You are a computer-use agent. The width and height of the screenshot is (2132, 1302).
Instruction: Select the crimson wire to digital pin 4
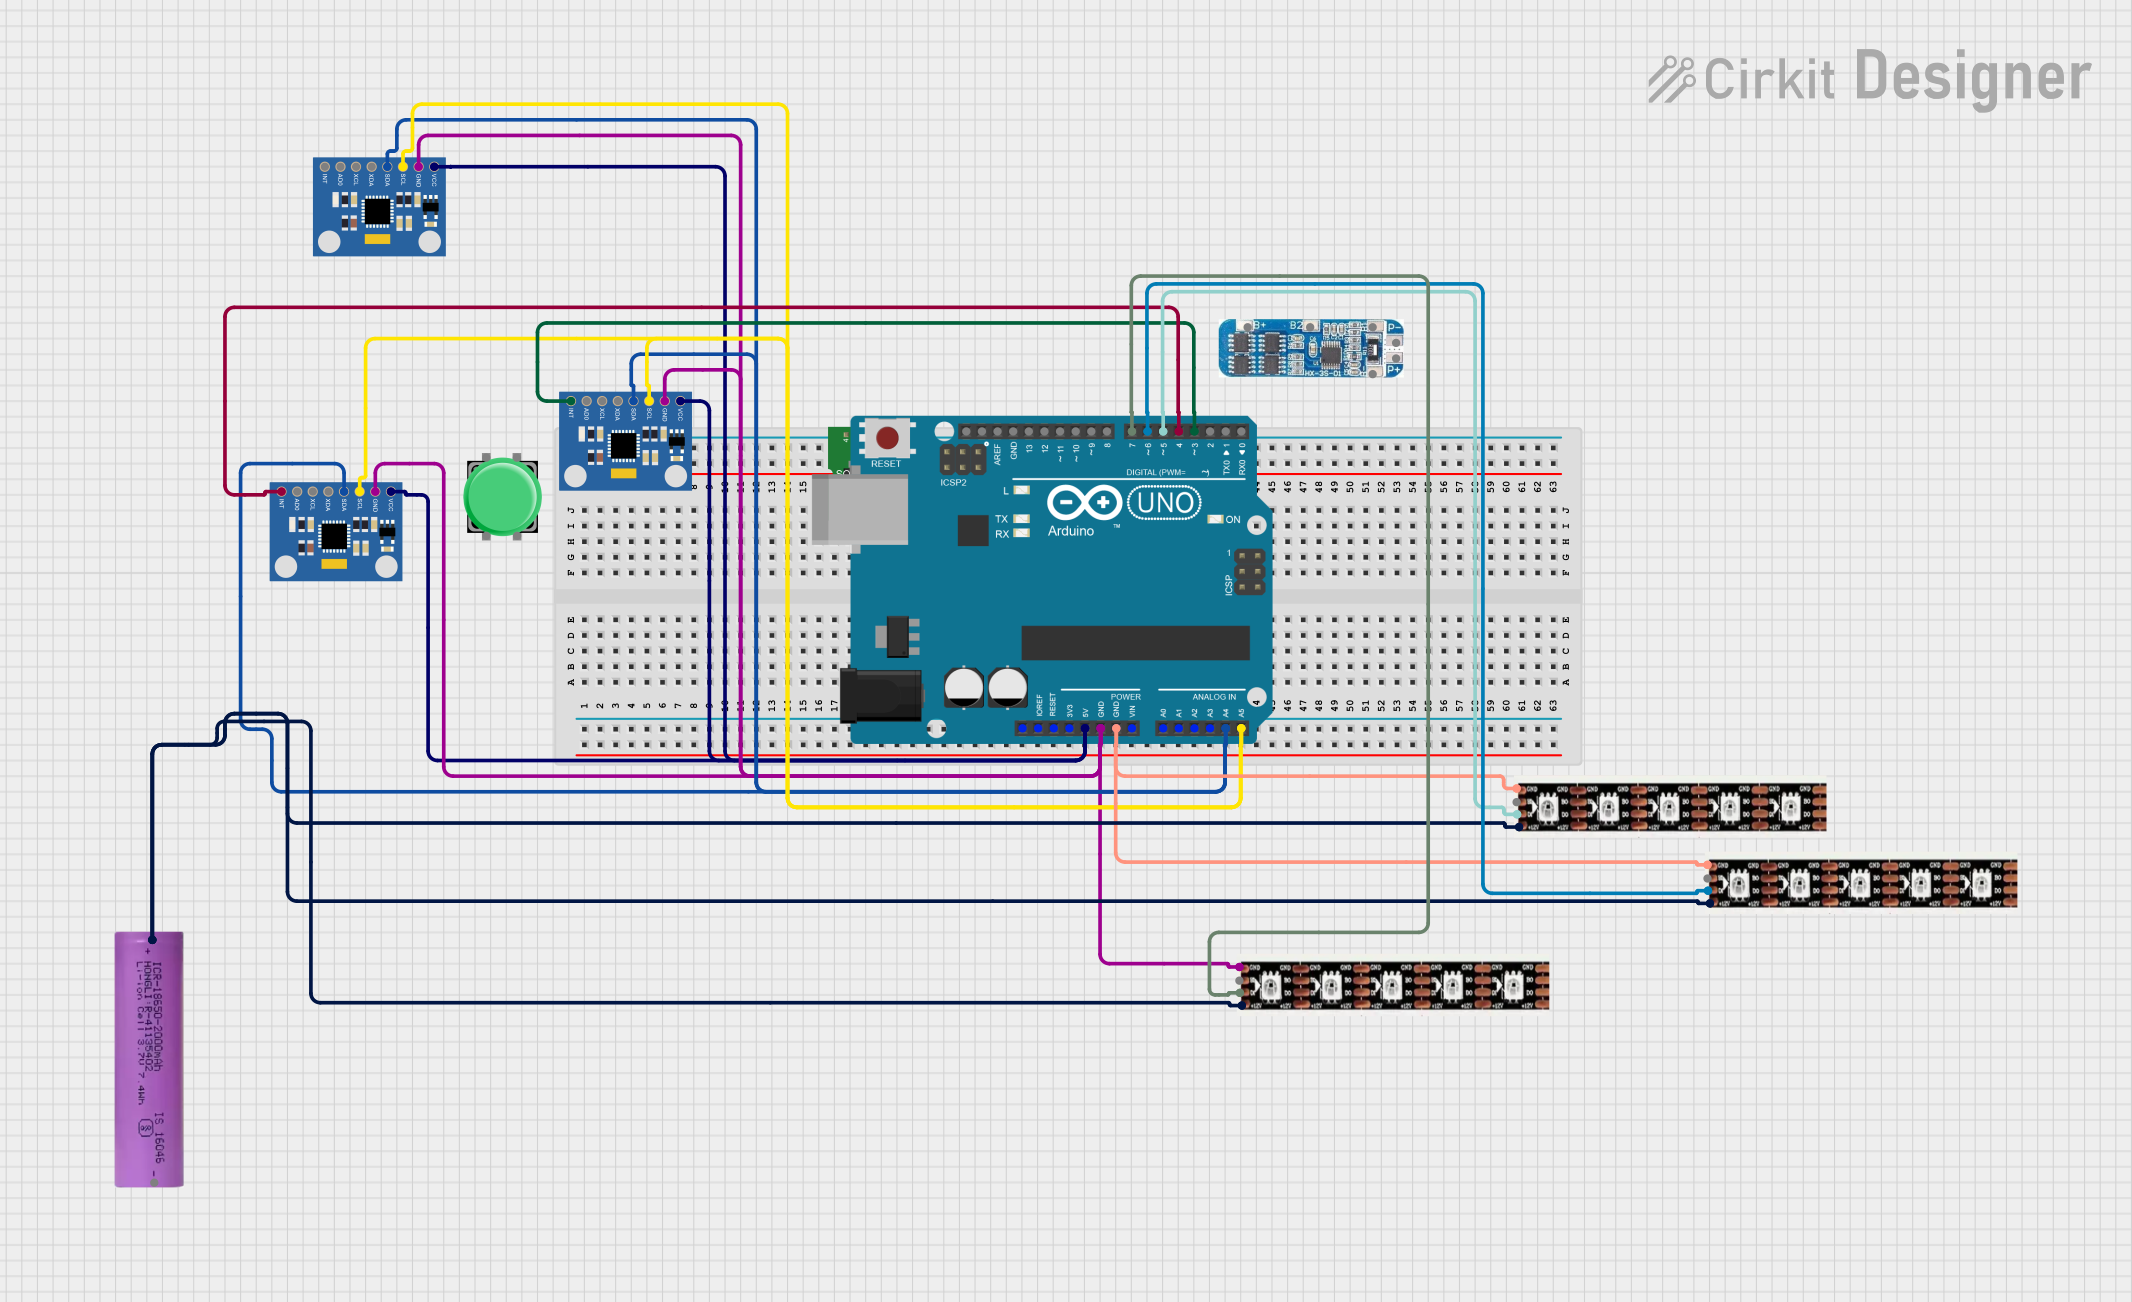tap(700, 308)
